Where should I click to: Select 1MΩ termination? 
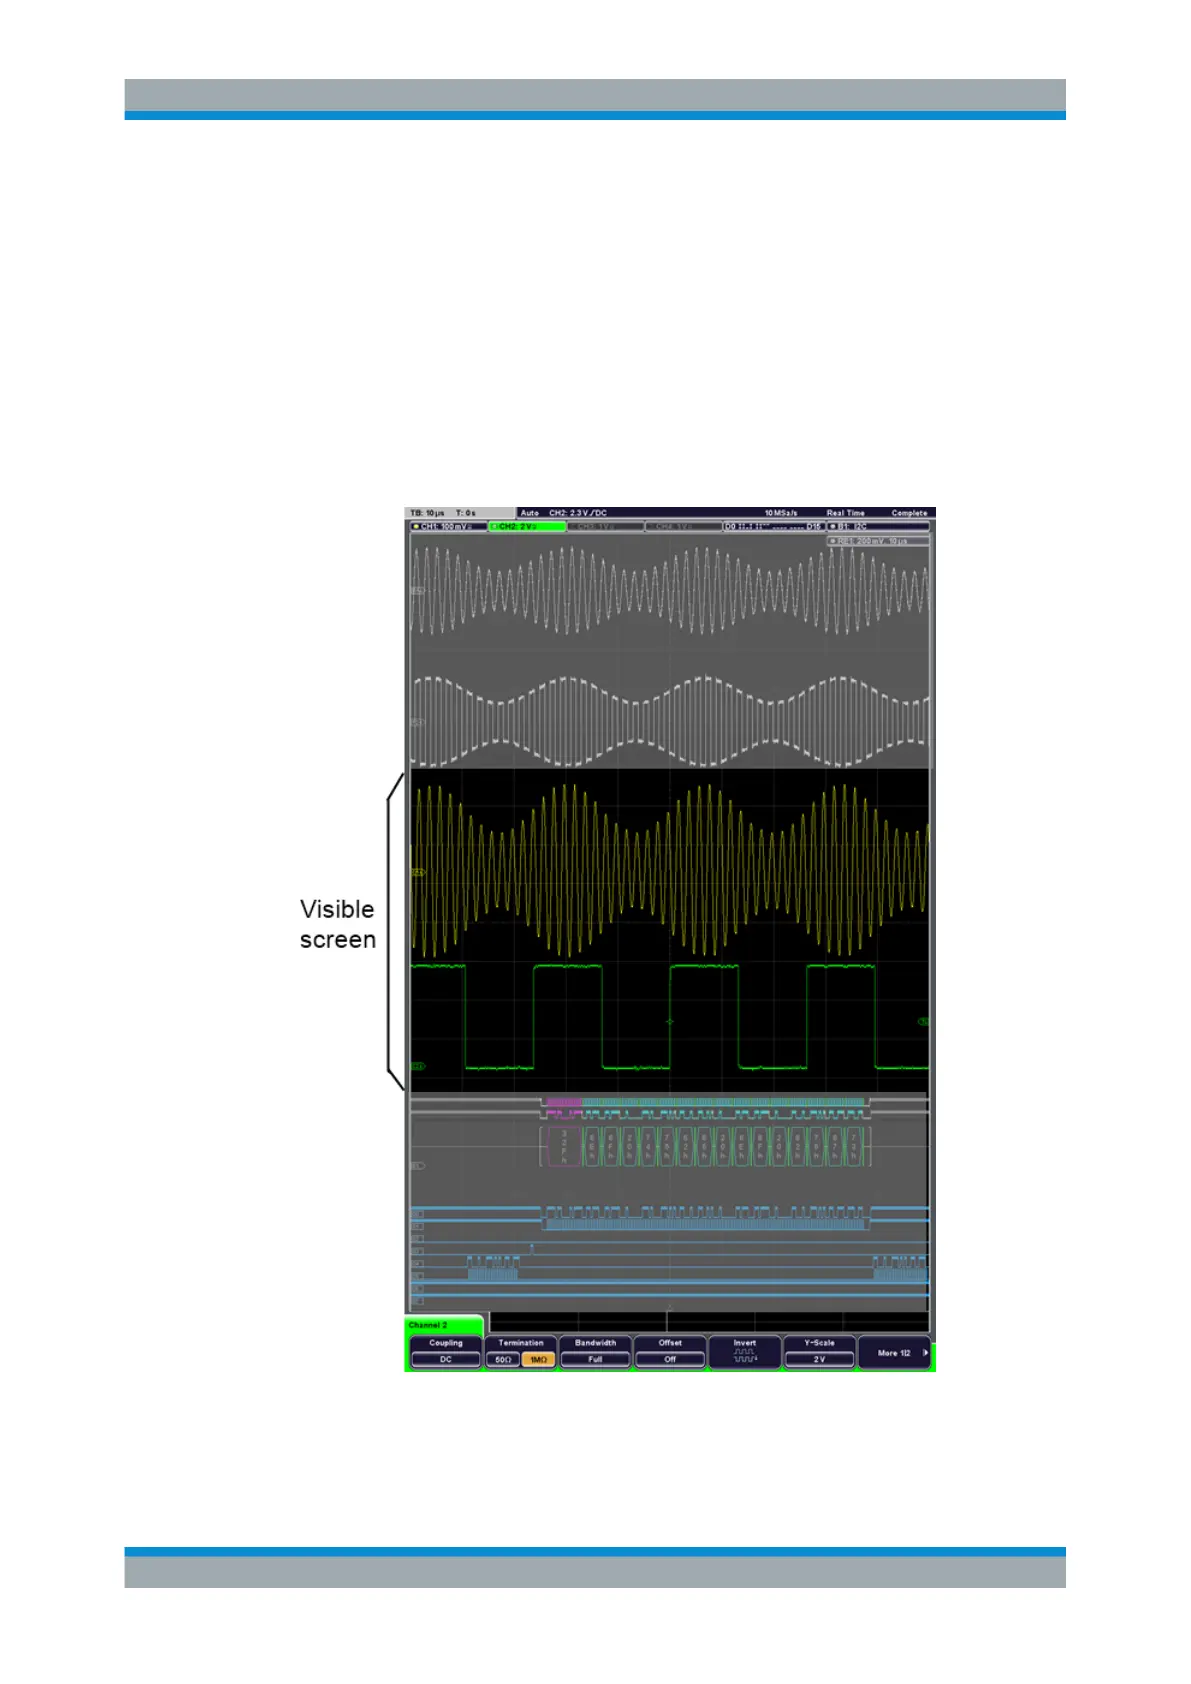coord(538,1360)
